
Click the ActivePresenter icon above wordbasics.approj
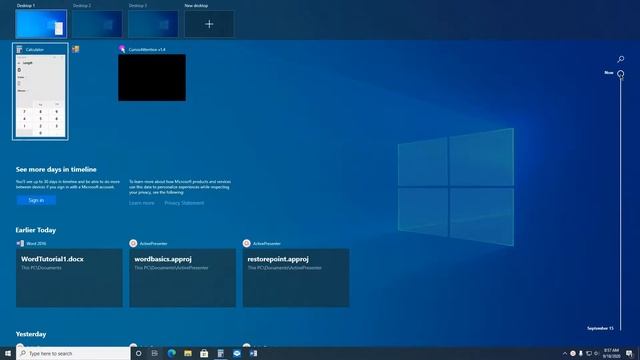pos(133,243)
